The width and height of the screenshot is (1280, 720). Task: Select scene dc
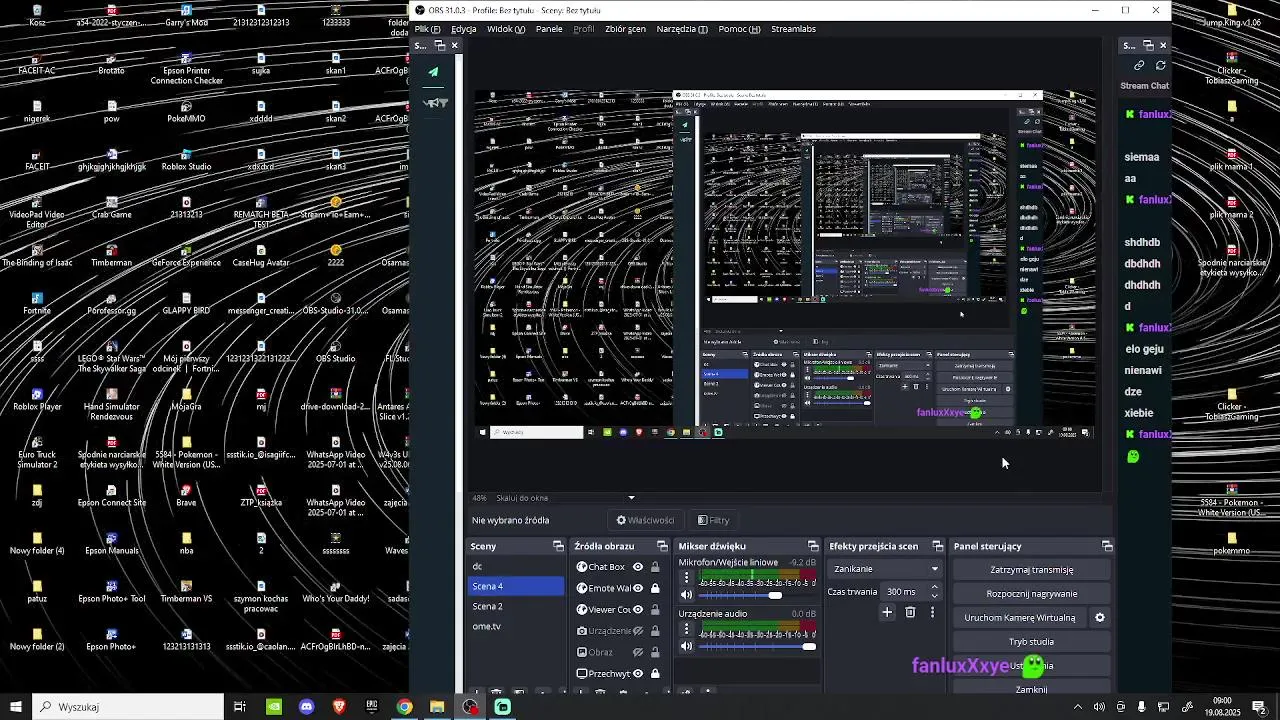tap(516, 566)
